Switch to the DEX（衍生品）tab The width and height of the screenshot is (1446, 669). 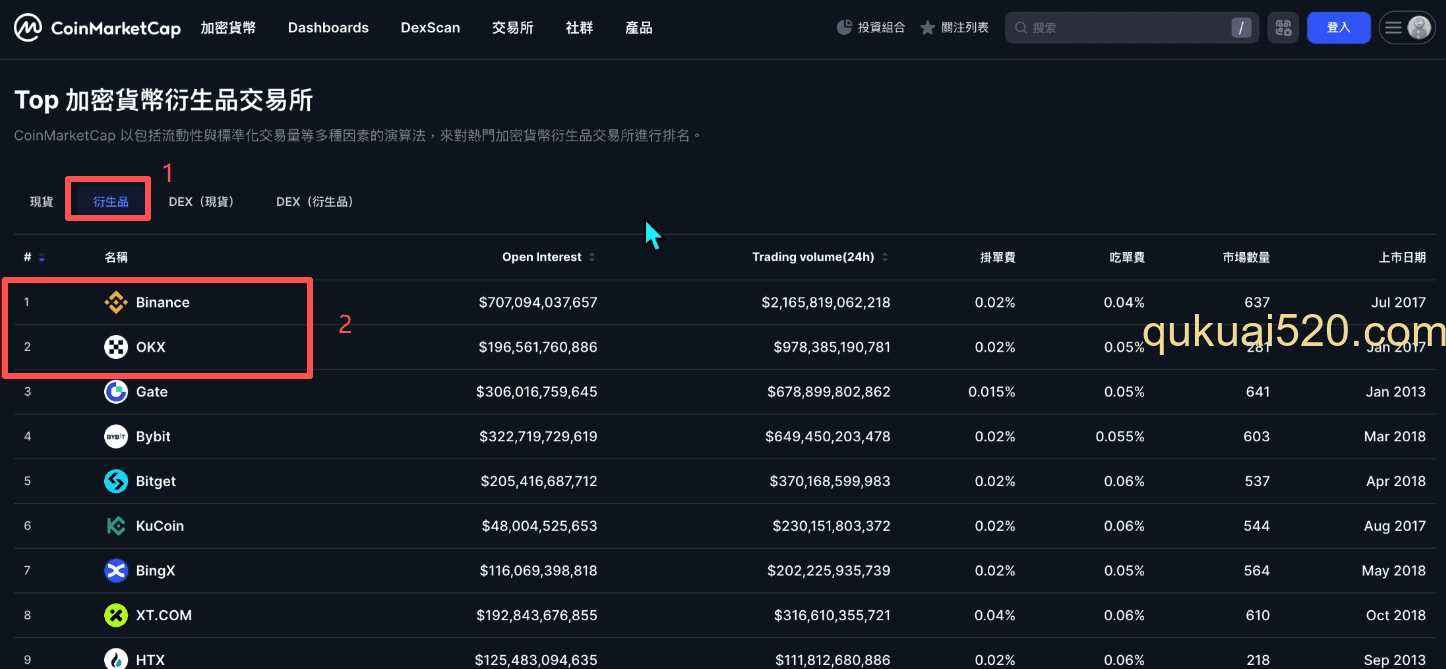[x=315, y=201]
